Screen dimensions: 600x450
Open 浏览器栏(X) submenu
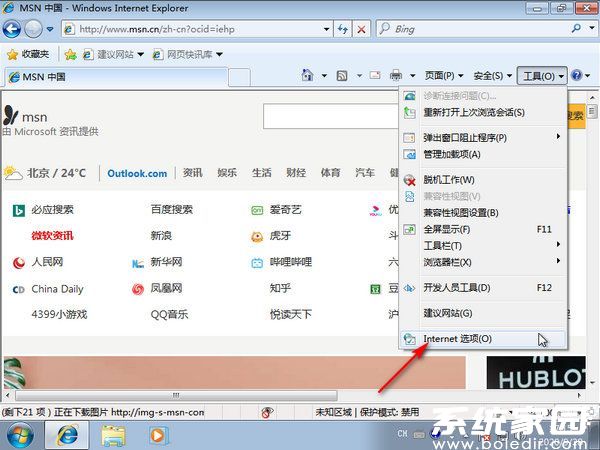pyautogui.click(x=483, y=262)
